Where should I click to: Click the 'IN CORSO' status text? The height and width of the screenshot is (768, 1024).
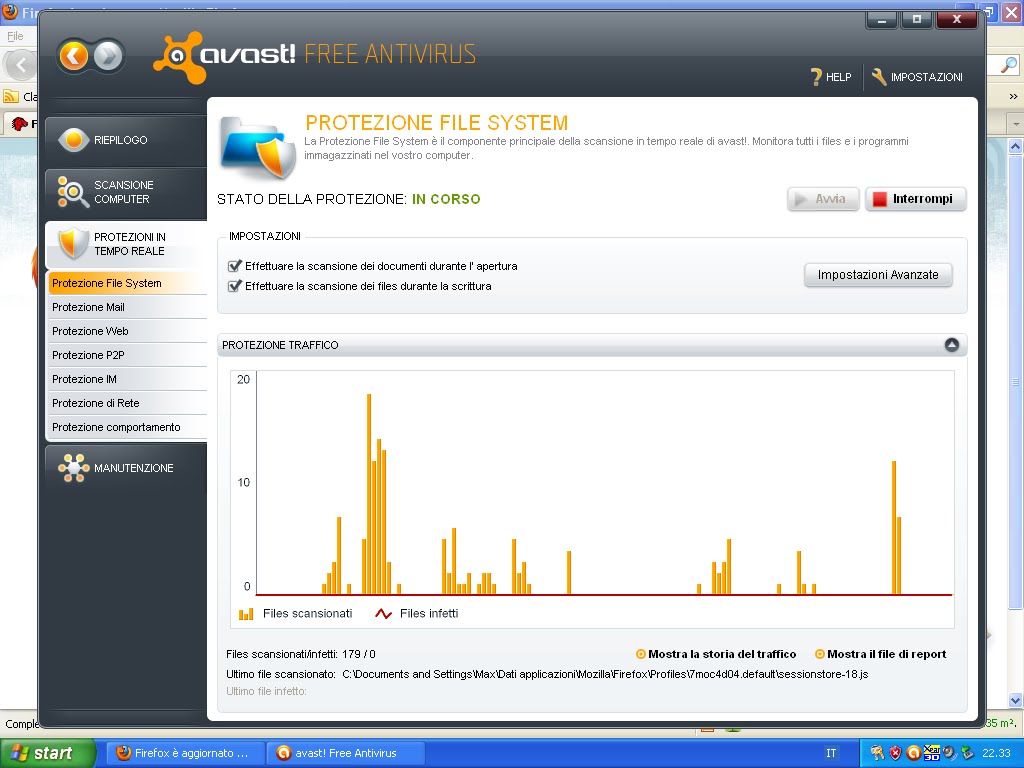click(446, 199)
